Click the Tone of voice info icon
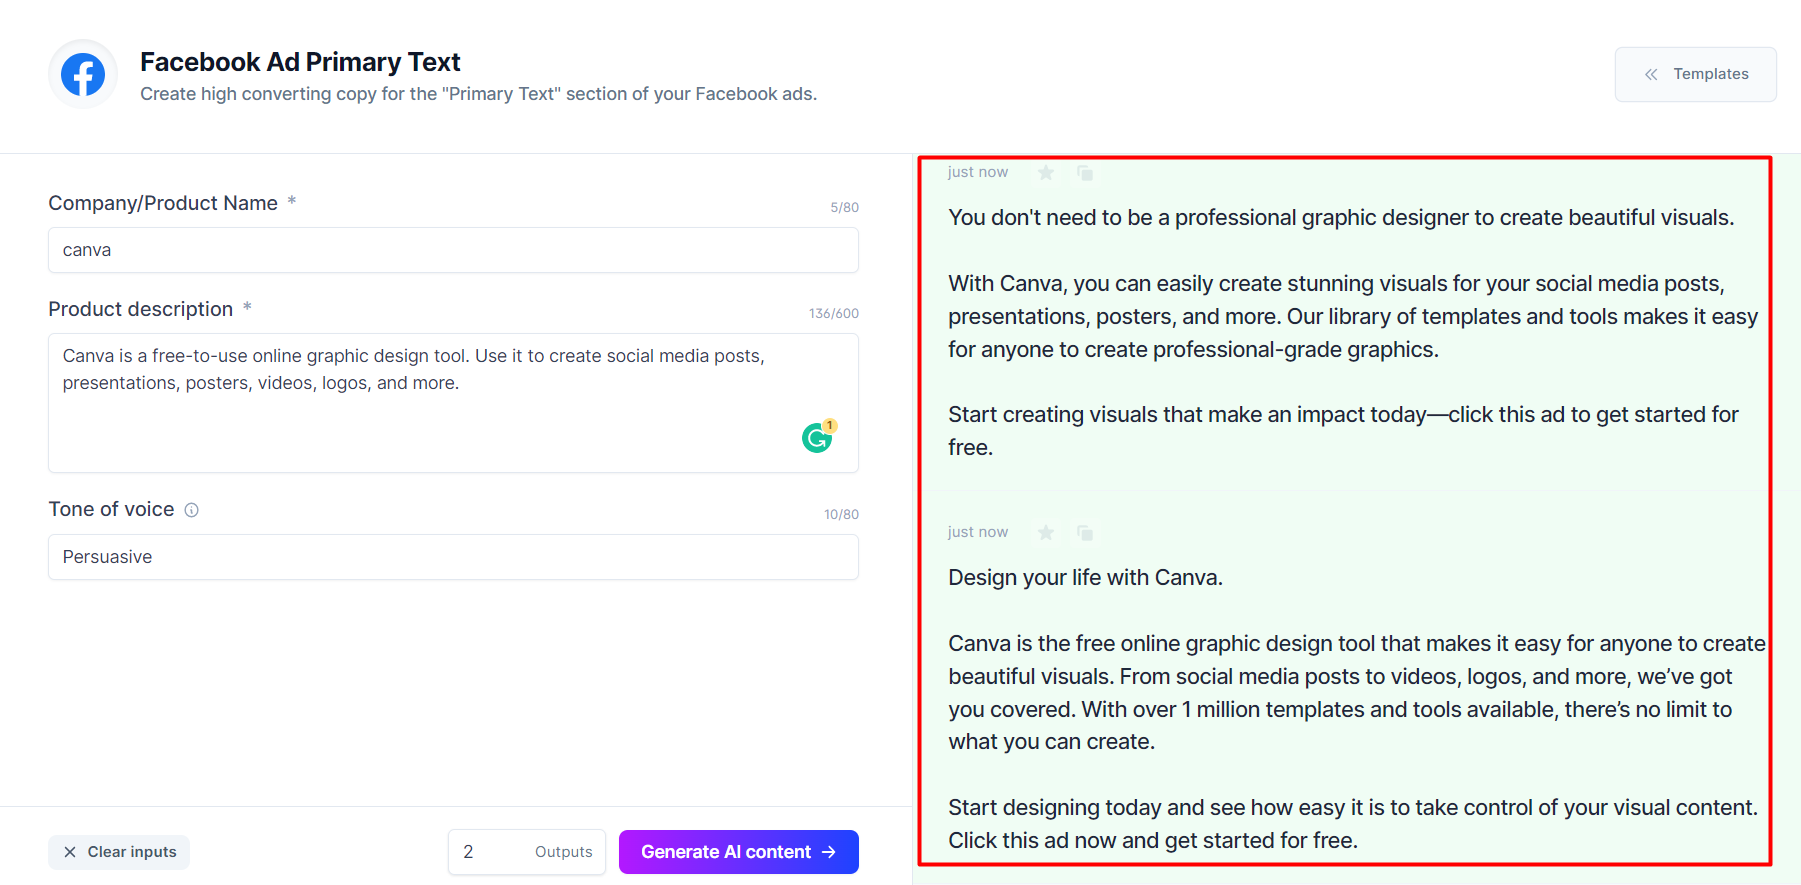Screen dimensions: 1801x885 pyautogui.click(x=192, y=510)
